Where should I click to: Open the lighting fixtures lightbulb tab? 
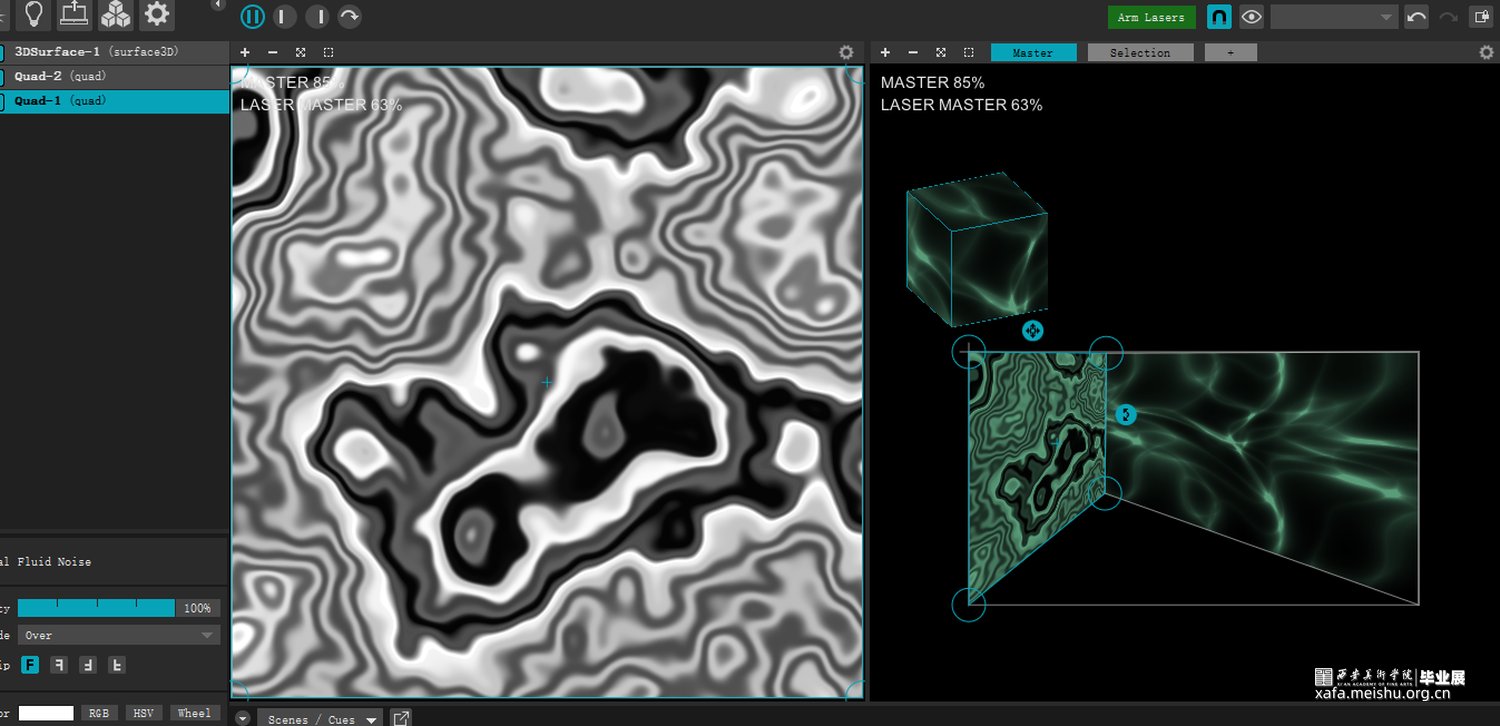click(x=34, y=14)
